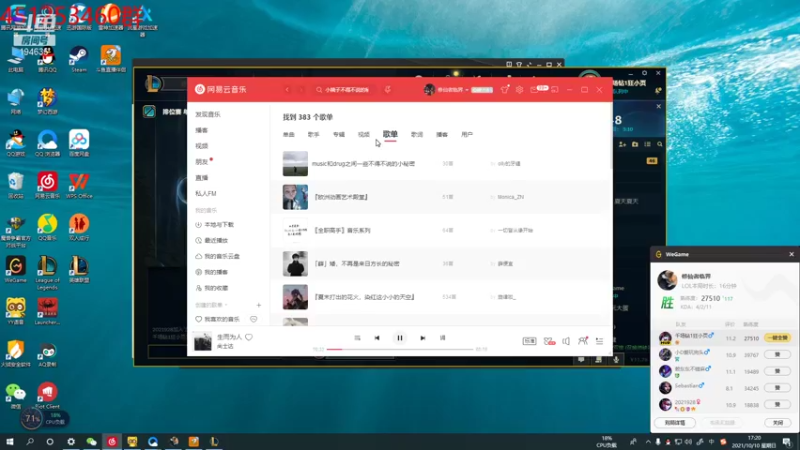Open the taskbar search magnifier

pos(30,442)
